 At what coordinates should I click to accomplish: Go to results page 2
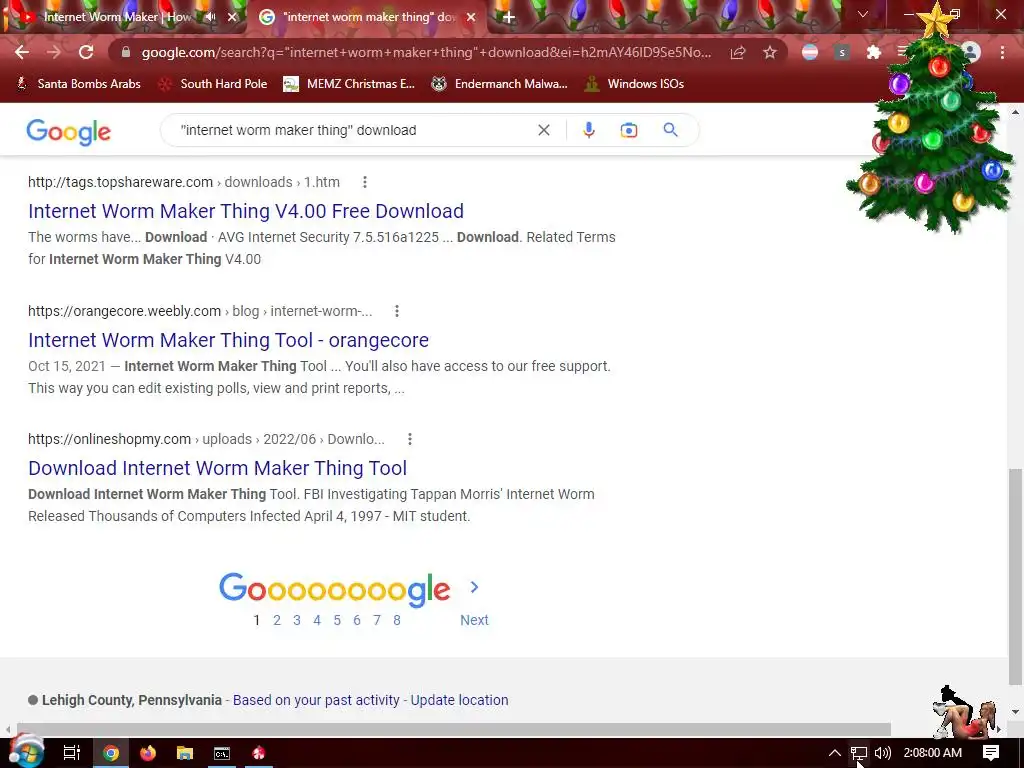[x=277, y=620]
